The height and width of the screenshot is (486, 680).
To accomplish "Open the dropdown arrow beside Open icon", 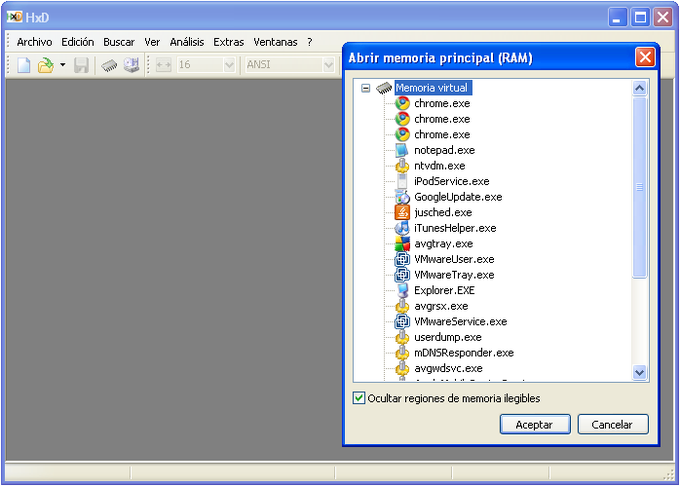I will click(63, 65).
